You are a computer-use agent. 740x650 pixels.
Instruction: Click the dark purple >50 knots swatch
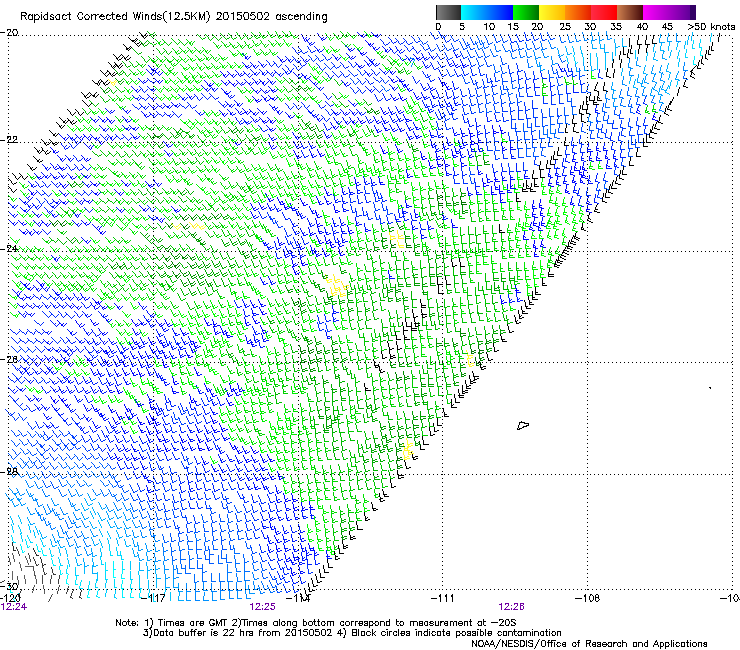tap(692, 12)
